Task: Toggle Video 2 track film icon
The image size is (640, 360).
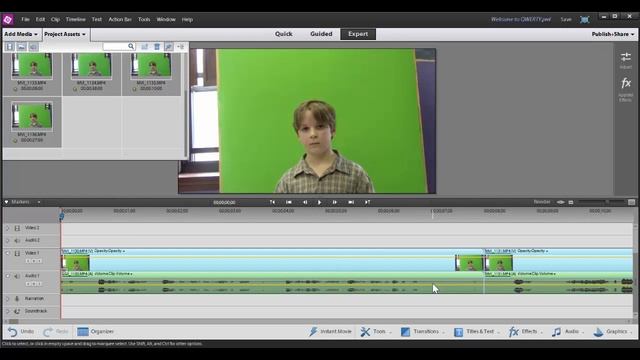Action: 17,228
